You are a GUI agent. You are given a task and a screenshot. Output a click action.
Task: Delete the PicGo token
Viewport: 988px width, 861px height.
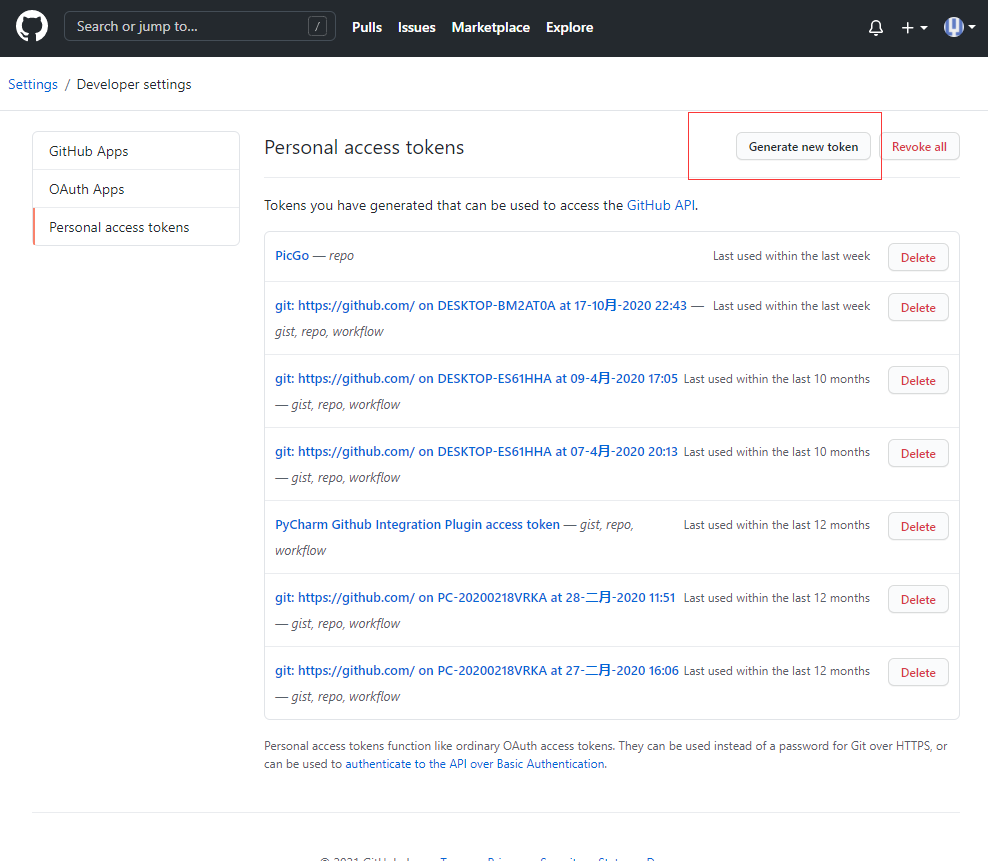point(918,257)
